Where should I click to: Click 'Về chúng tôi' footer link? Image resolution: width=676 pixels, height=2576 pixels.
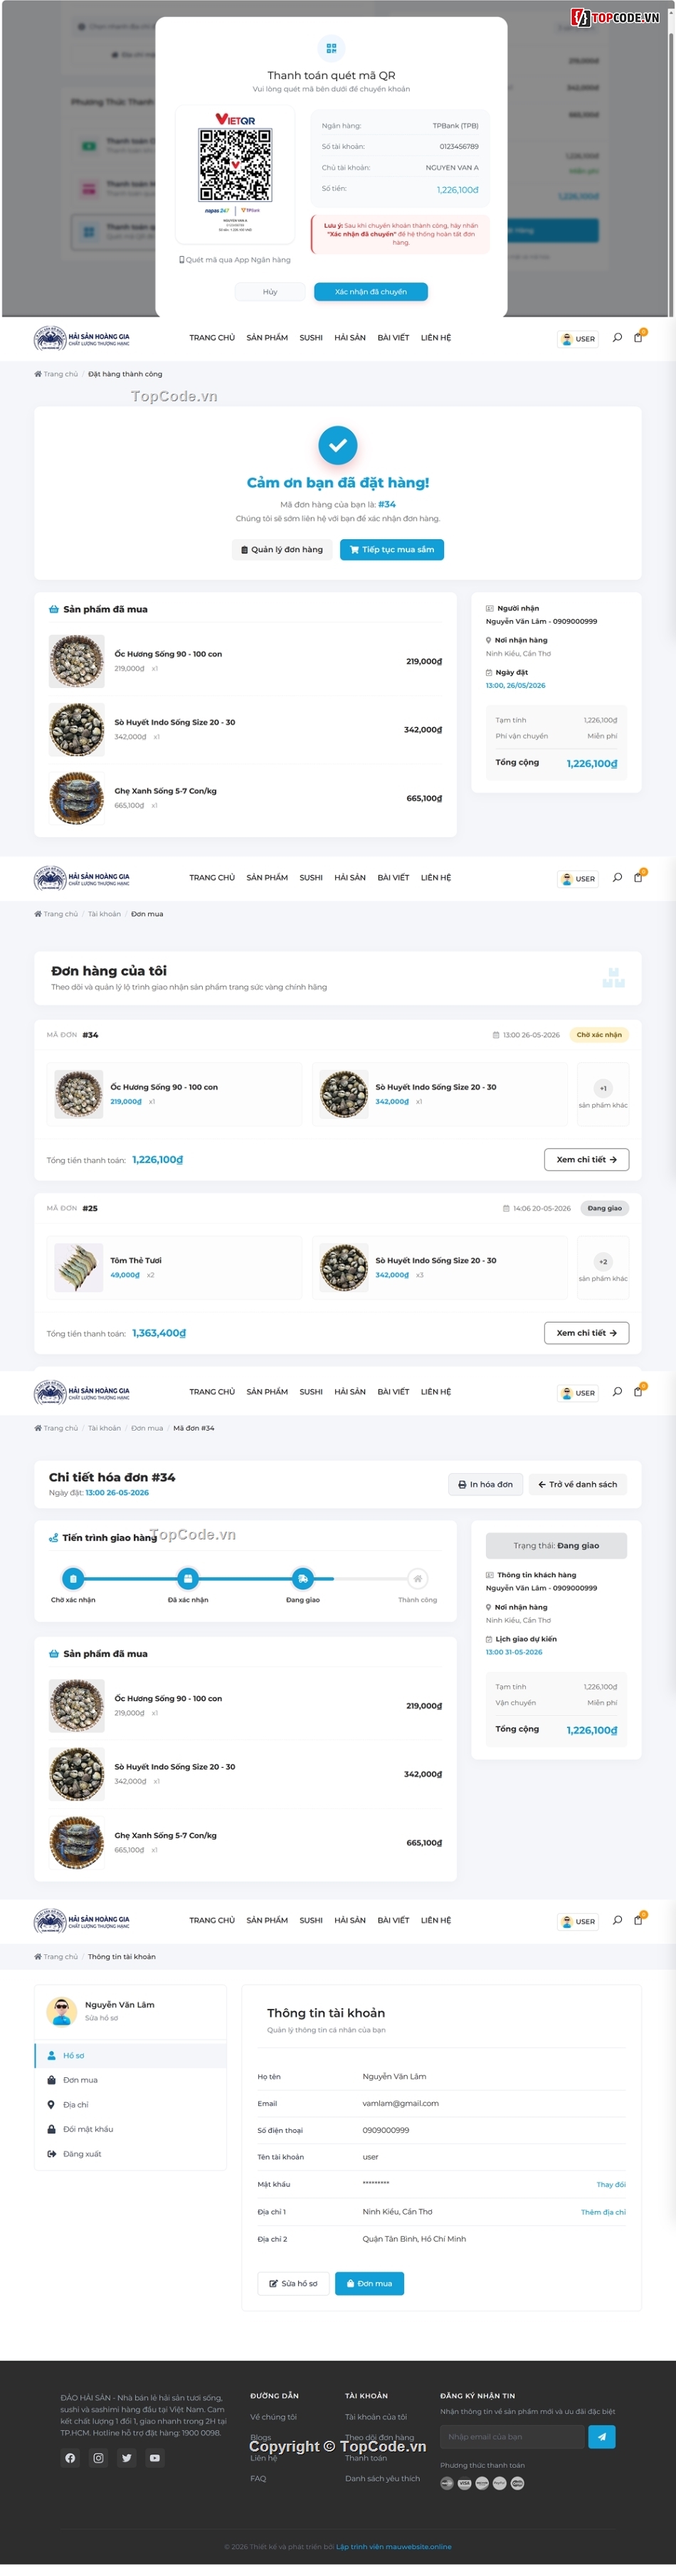[x=273, y=2417]
